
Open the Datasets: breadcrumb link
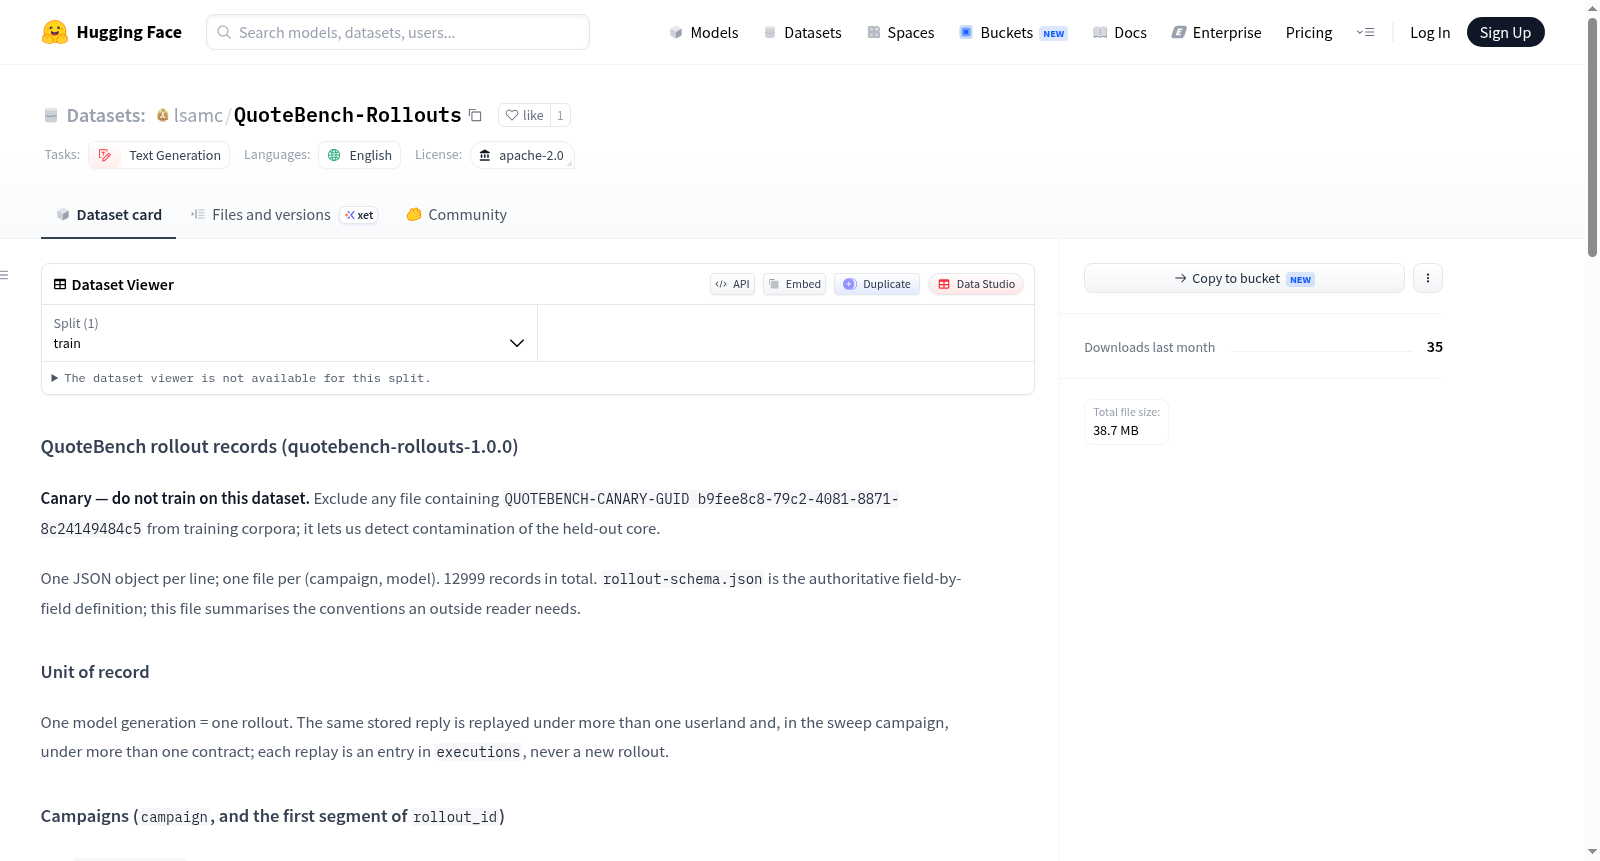coord(106,116)
